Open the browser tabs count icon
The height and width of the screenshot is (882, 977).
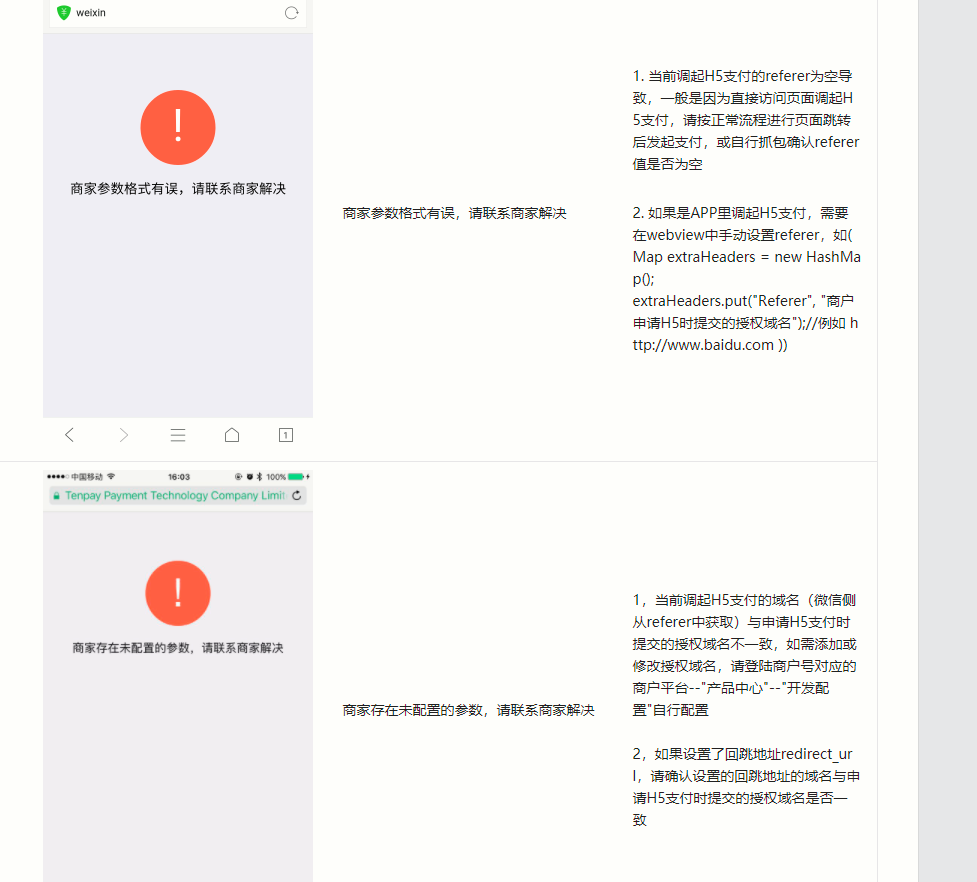[x=285, y=435]
